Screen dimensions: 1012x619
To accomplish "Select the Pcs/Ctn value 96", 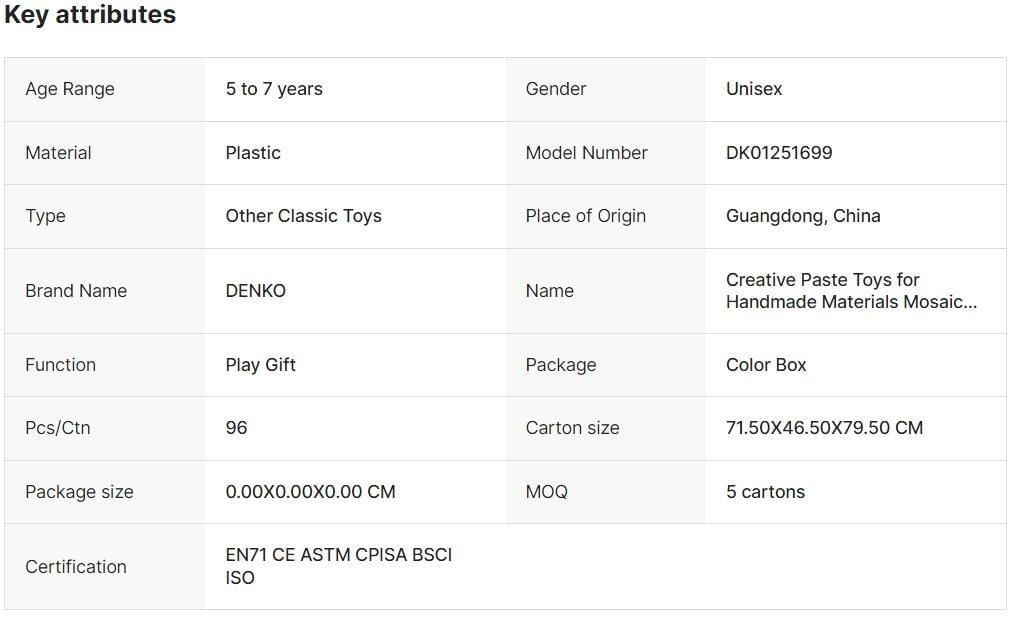I will 237,428.
